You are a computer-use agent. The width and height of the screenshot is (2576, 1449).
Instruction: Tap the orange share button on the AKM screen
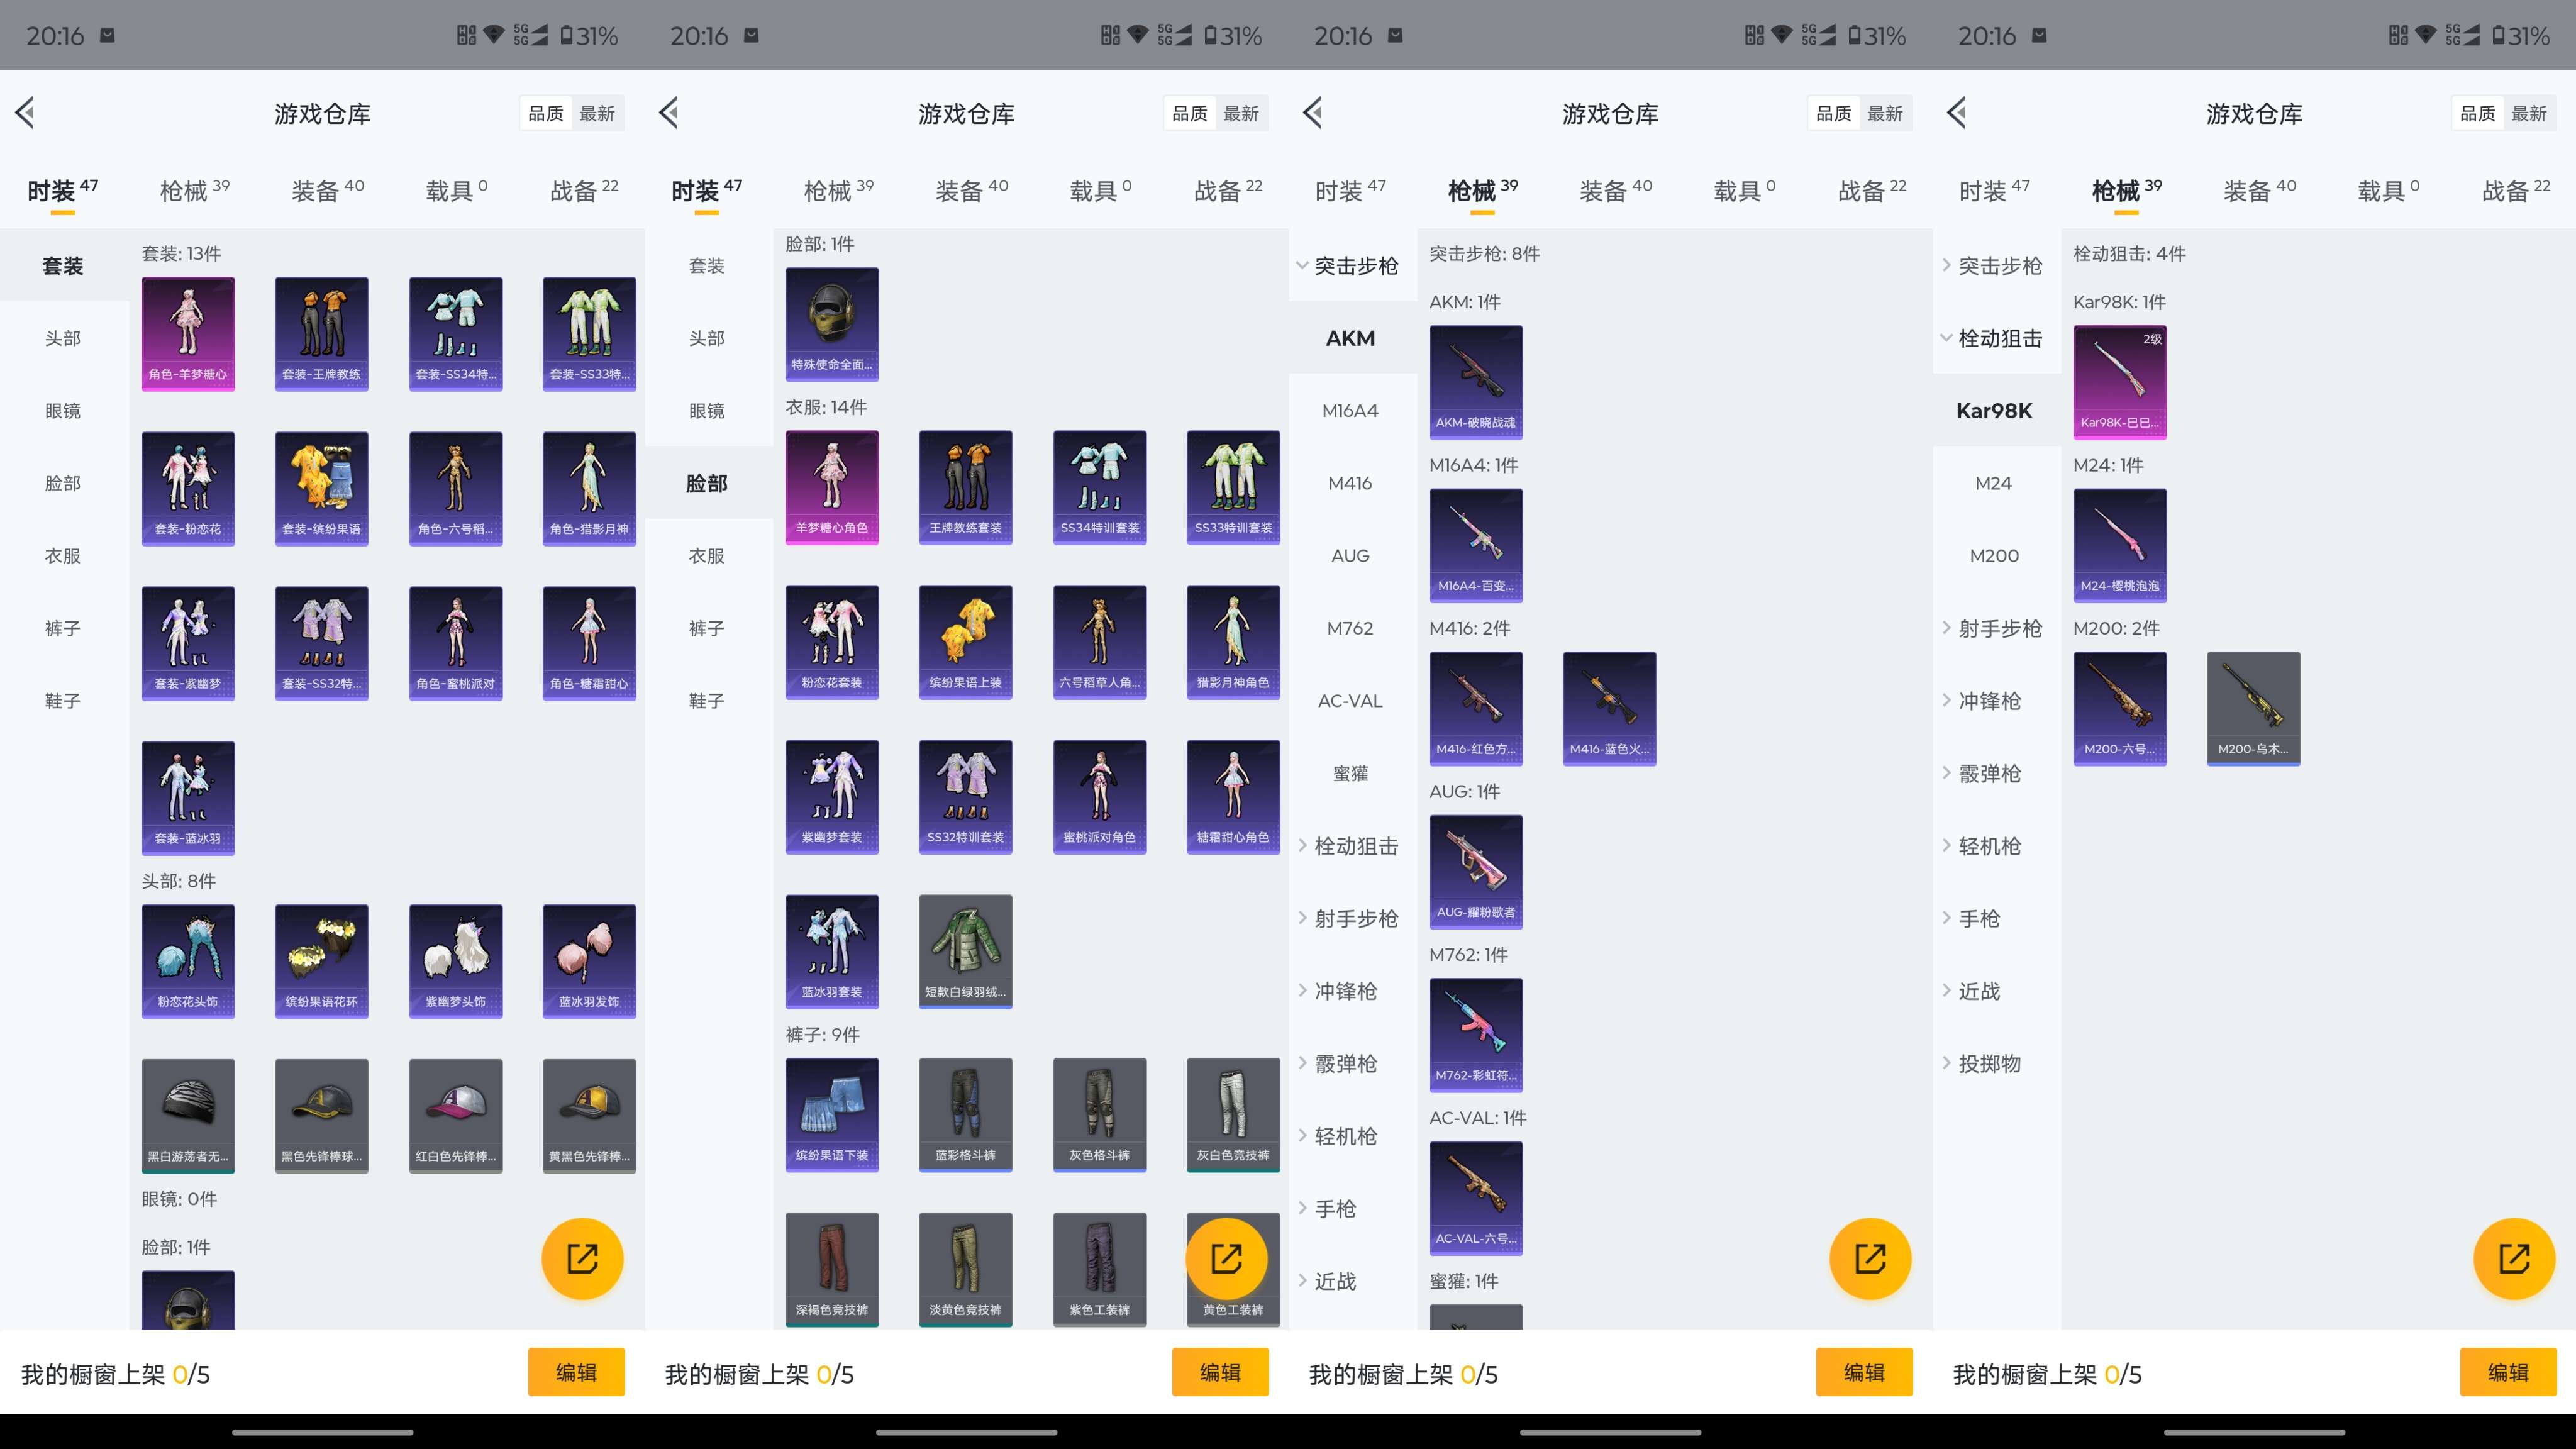coord(1870,1258)
